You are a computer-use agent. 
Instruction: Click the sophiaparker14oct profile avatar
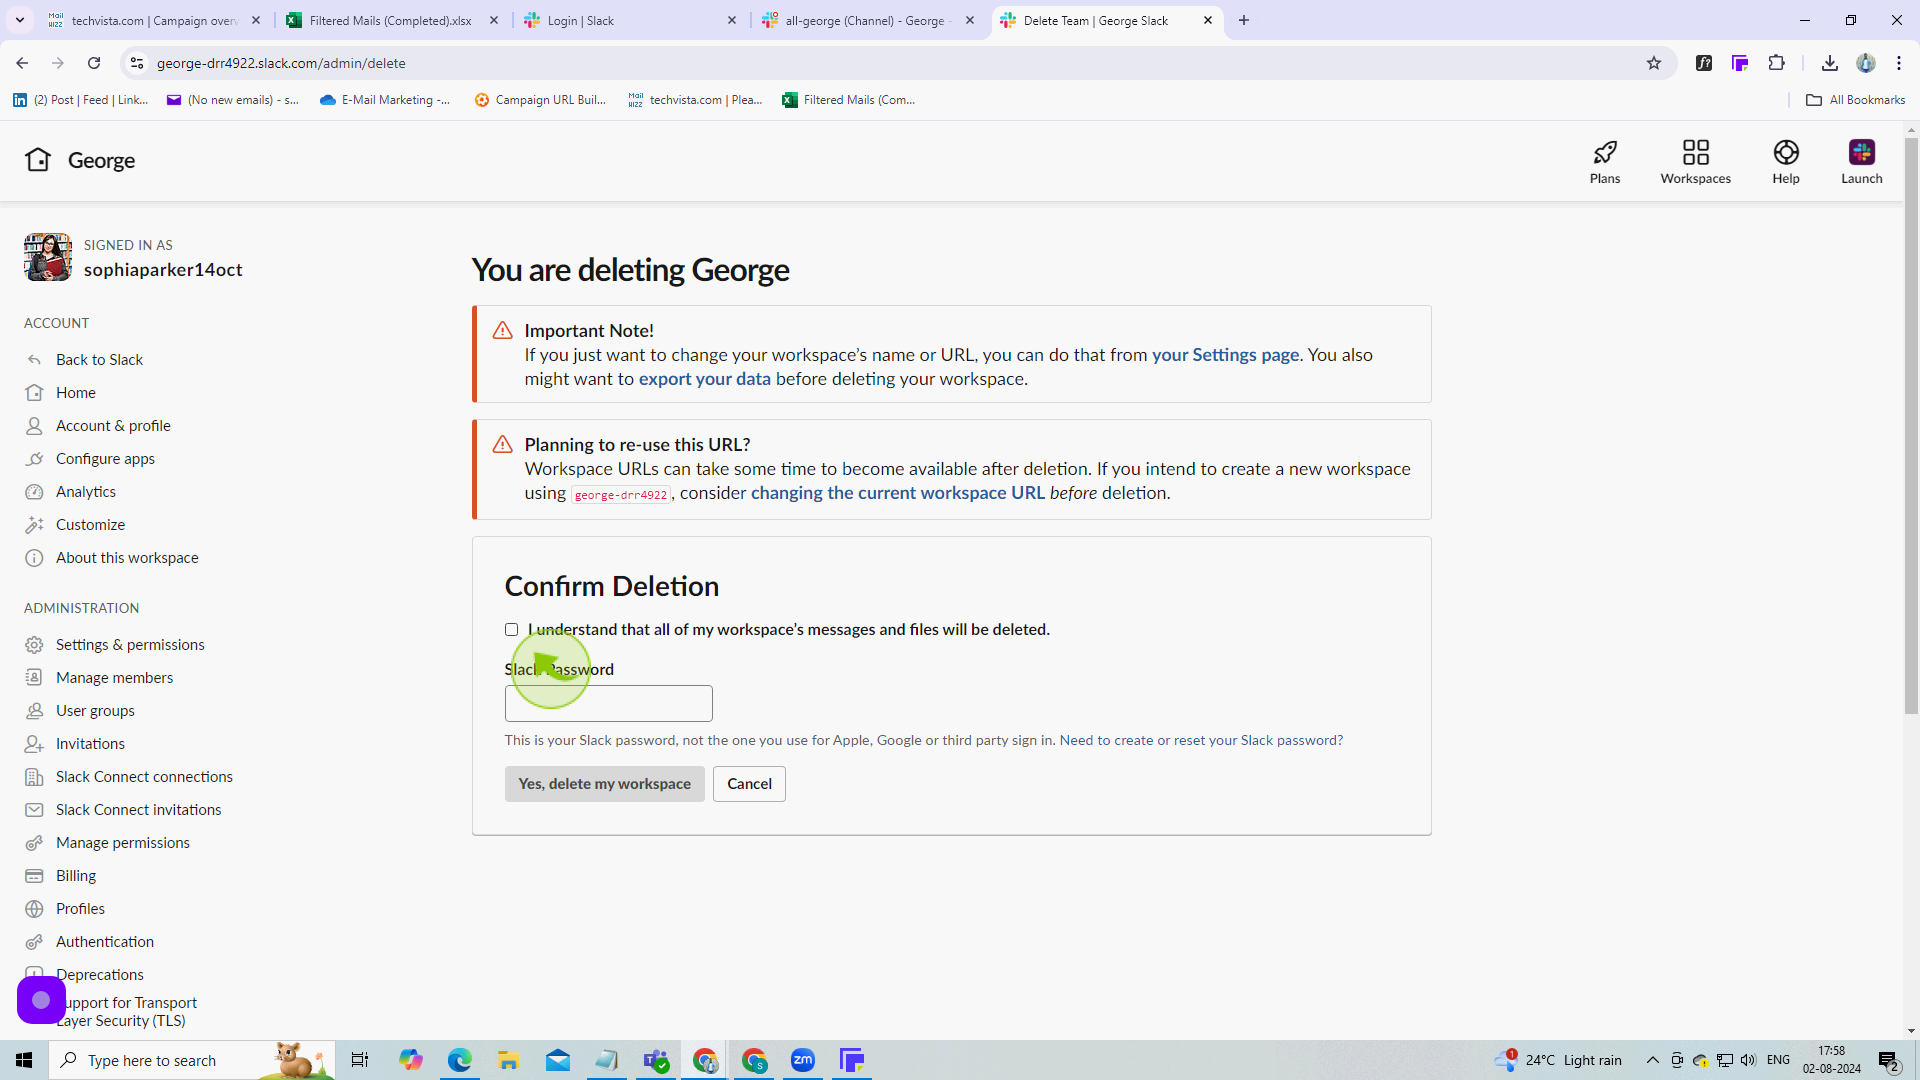point(48,258)
